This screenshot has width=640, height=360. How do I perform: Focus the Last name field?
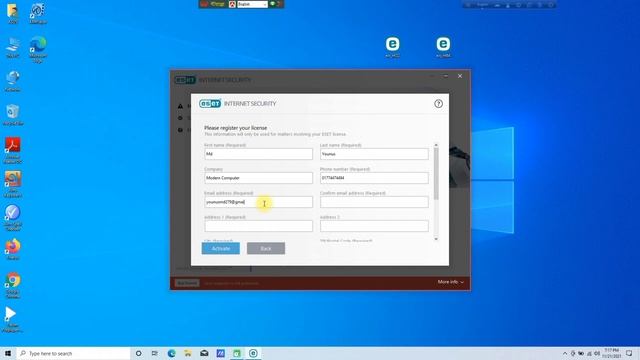(374, 154)
